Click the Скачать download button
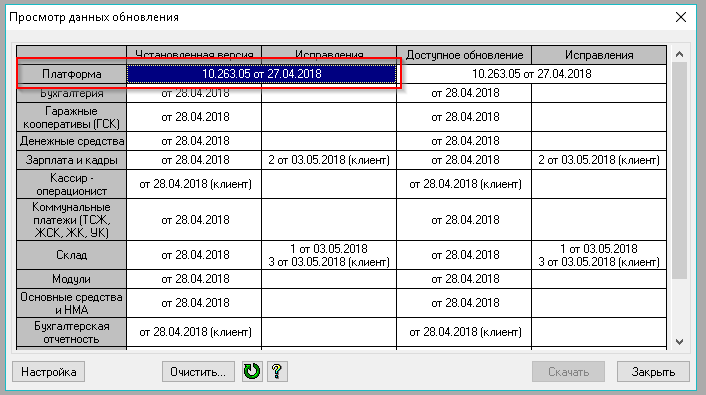The height and width of the screenshot is (395, 706). (x=568, y=372)
